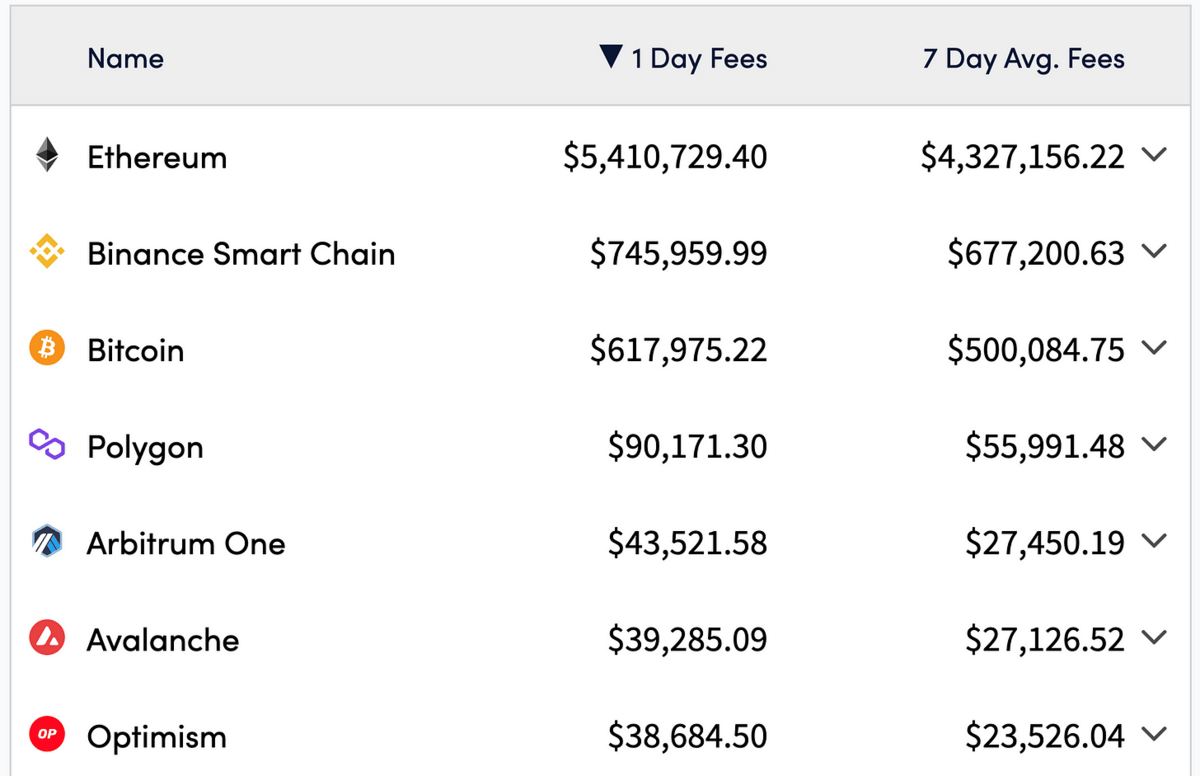Sort table by Name column
This screenshot has height=776, width=1200.
(x=125, y=59)
